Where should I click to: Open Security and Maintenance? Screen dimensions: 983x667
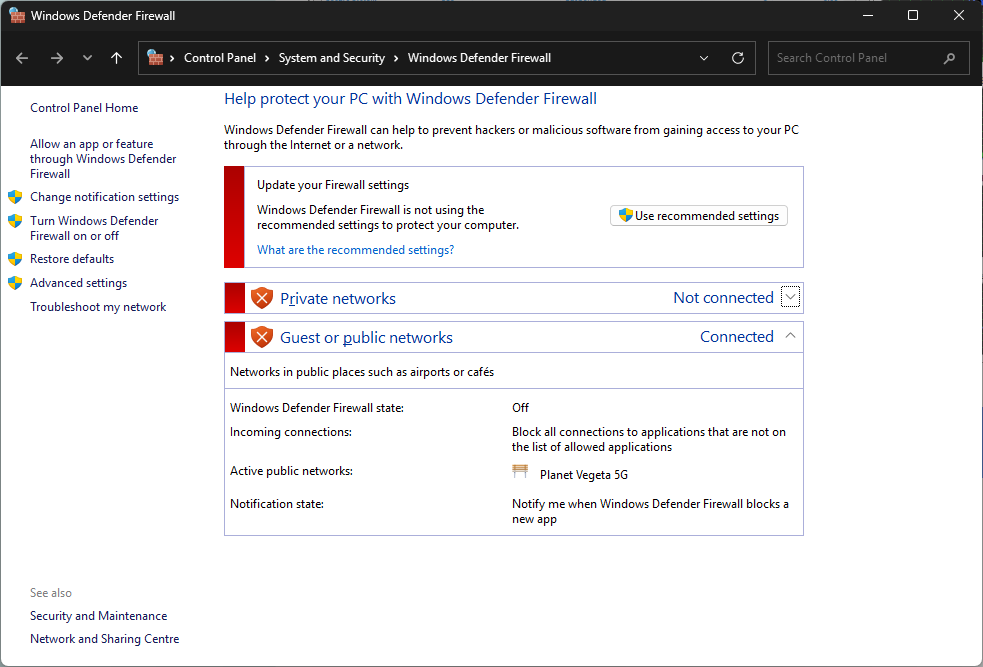tap(98, 616)
